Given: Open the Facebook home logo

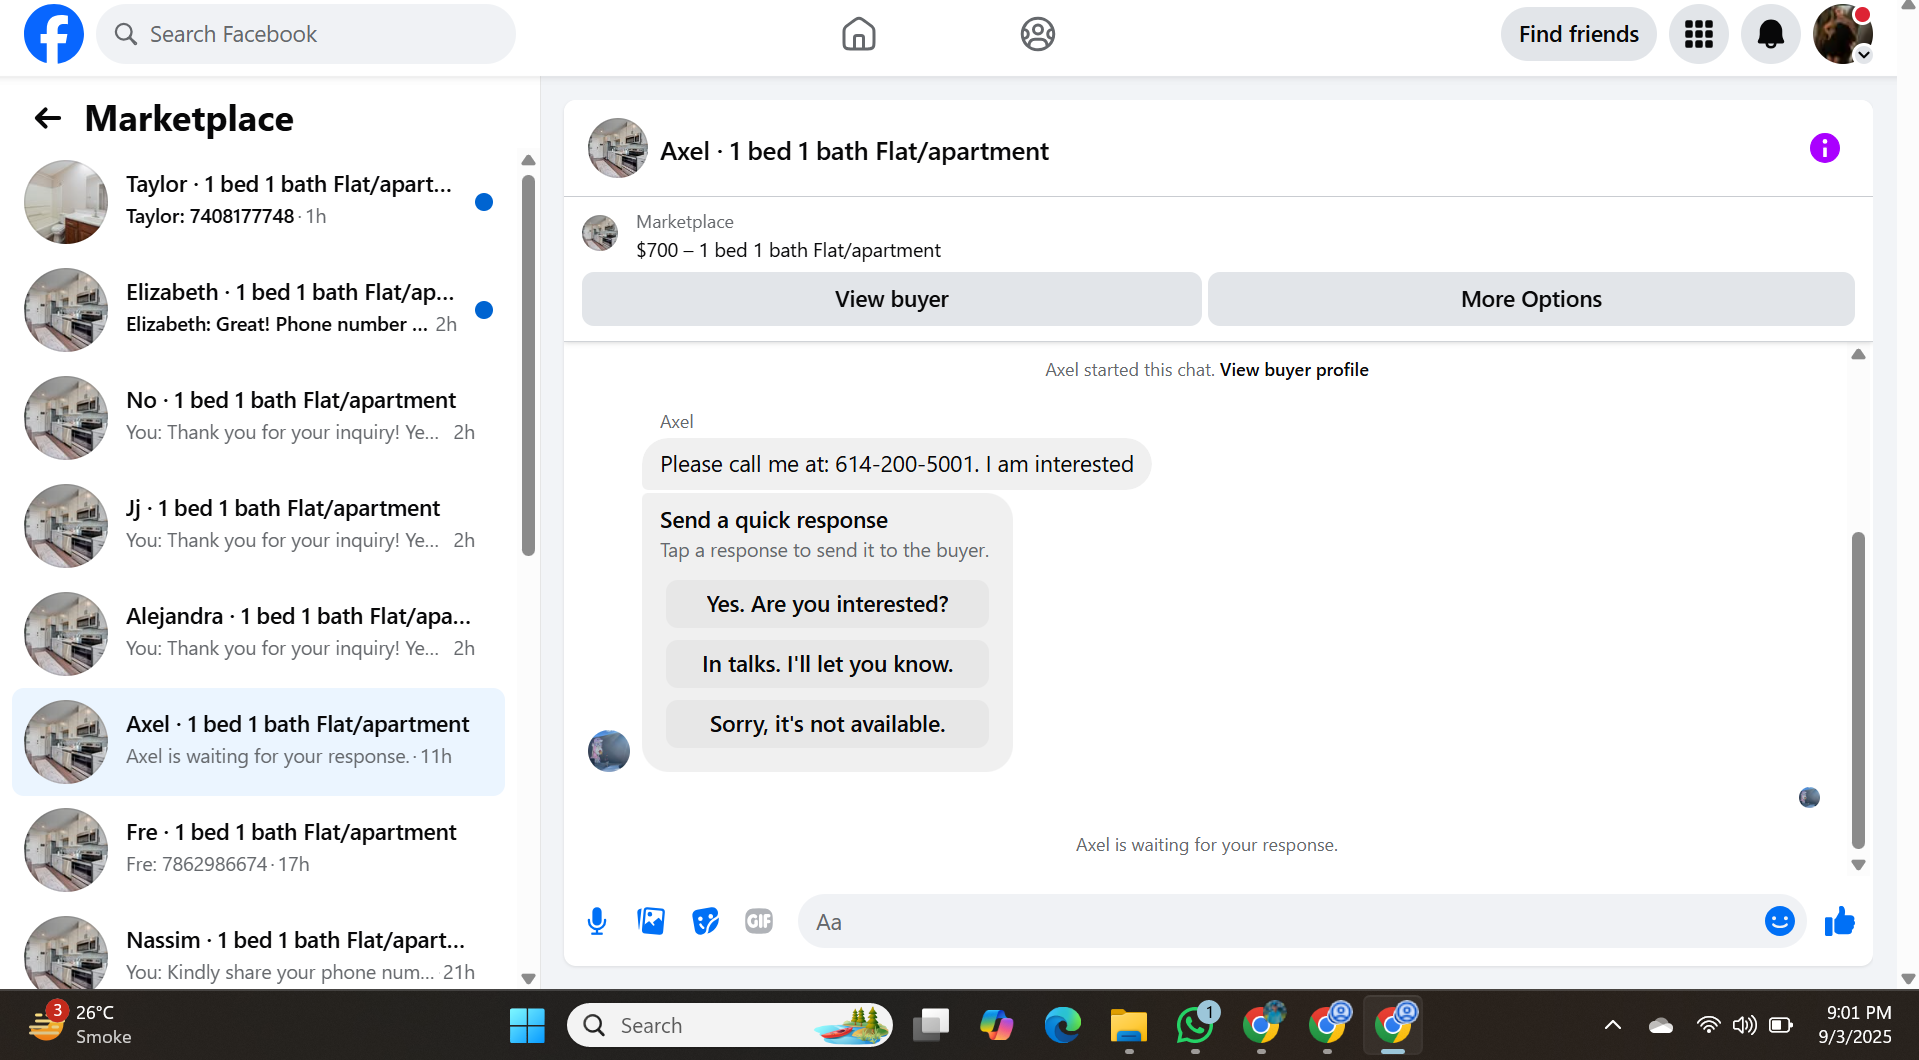Looking at the screenshot, I should [54, 34].
